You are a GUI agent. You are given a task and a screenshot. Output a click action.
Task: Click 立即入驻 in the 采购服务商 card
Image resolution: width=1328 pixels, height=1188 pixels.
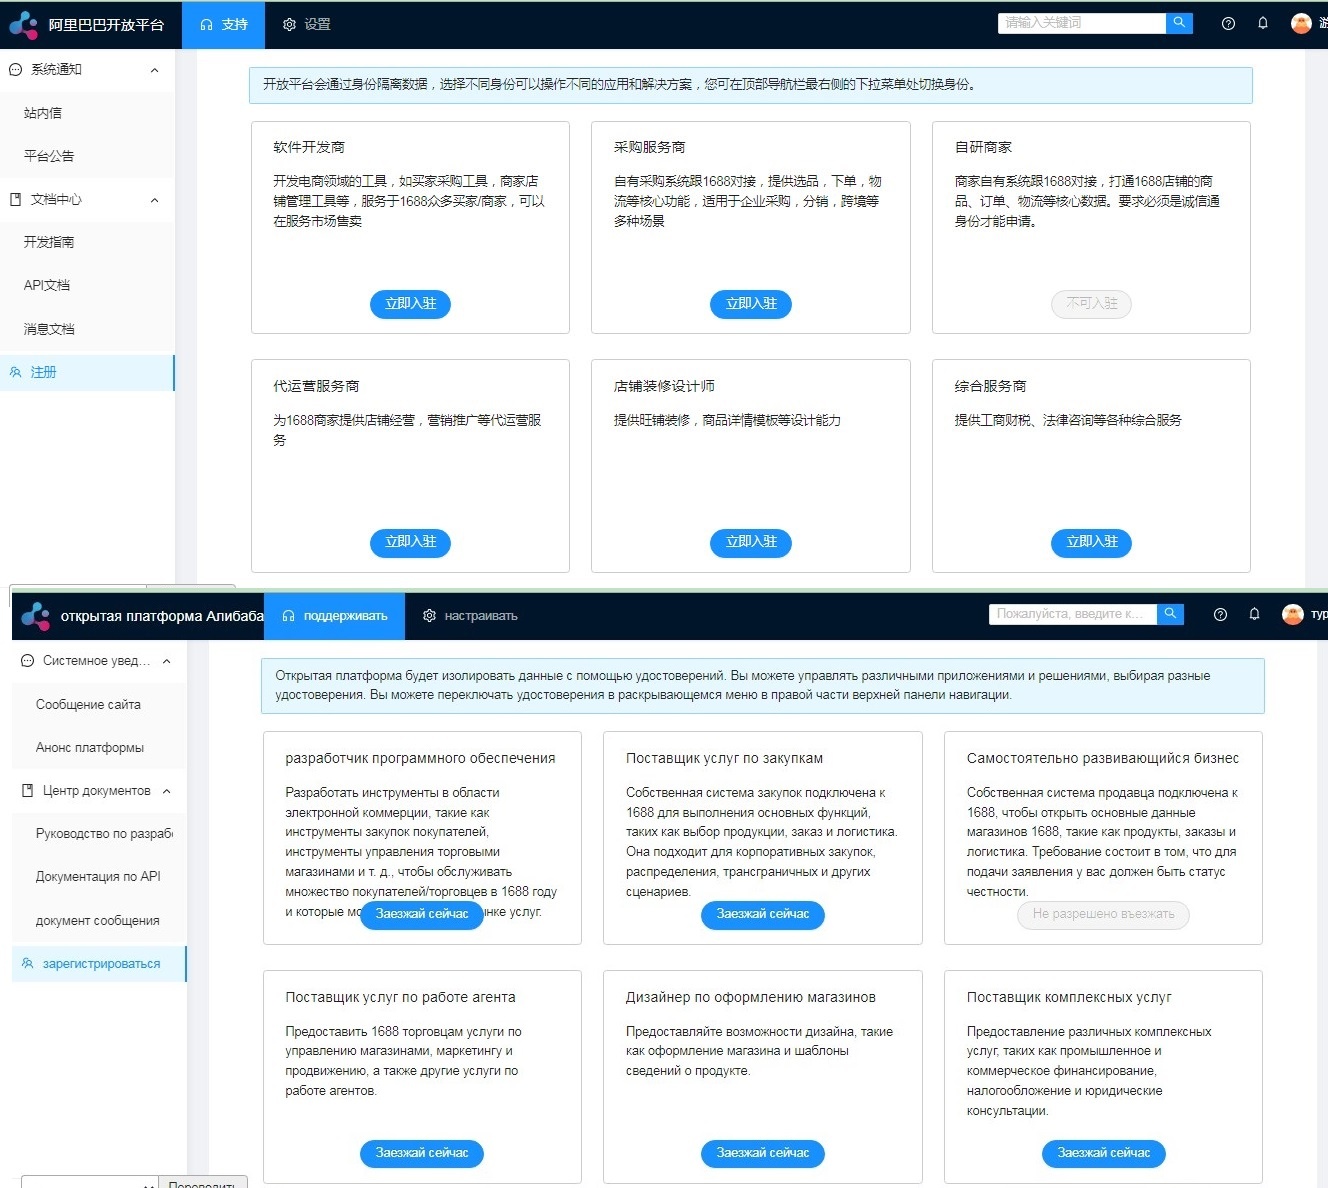tap(751, 304)
